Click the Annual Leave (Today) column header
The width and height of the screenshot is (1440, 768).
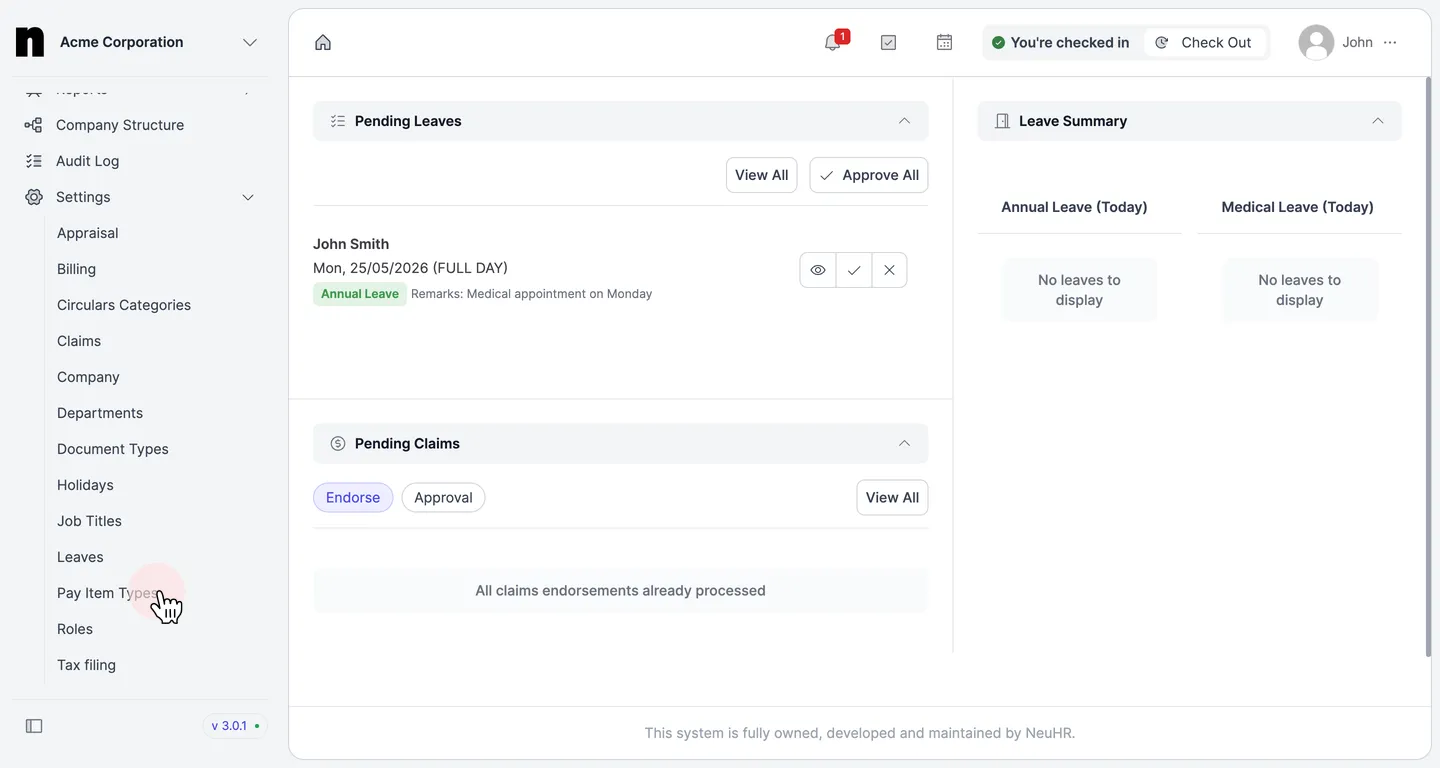(x=1074, y=207)
